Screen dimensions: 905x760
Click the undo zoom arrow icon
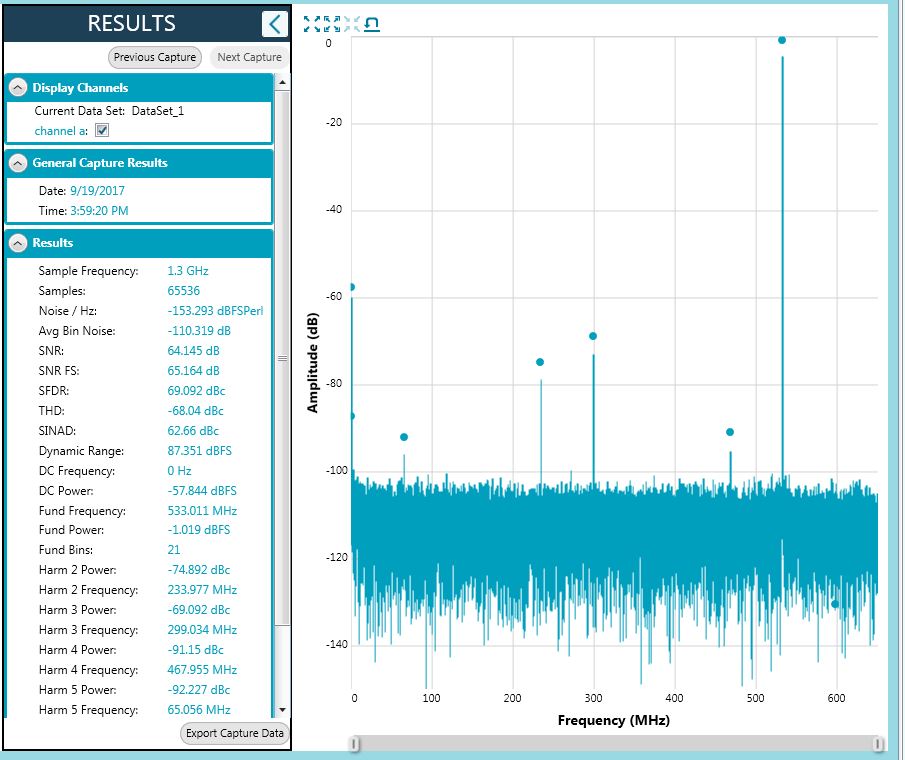[x=372, y=24]
